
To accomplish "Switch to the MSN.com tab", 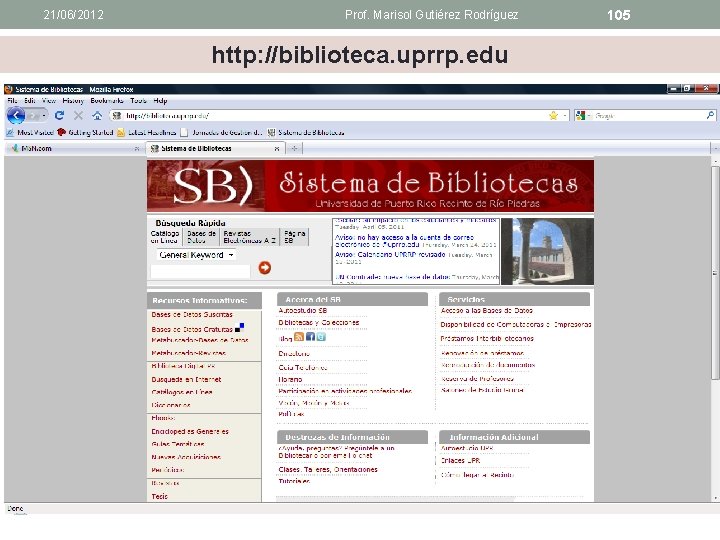I will coord(75,148).
